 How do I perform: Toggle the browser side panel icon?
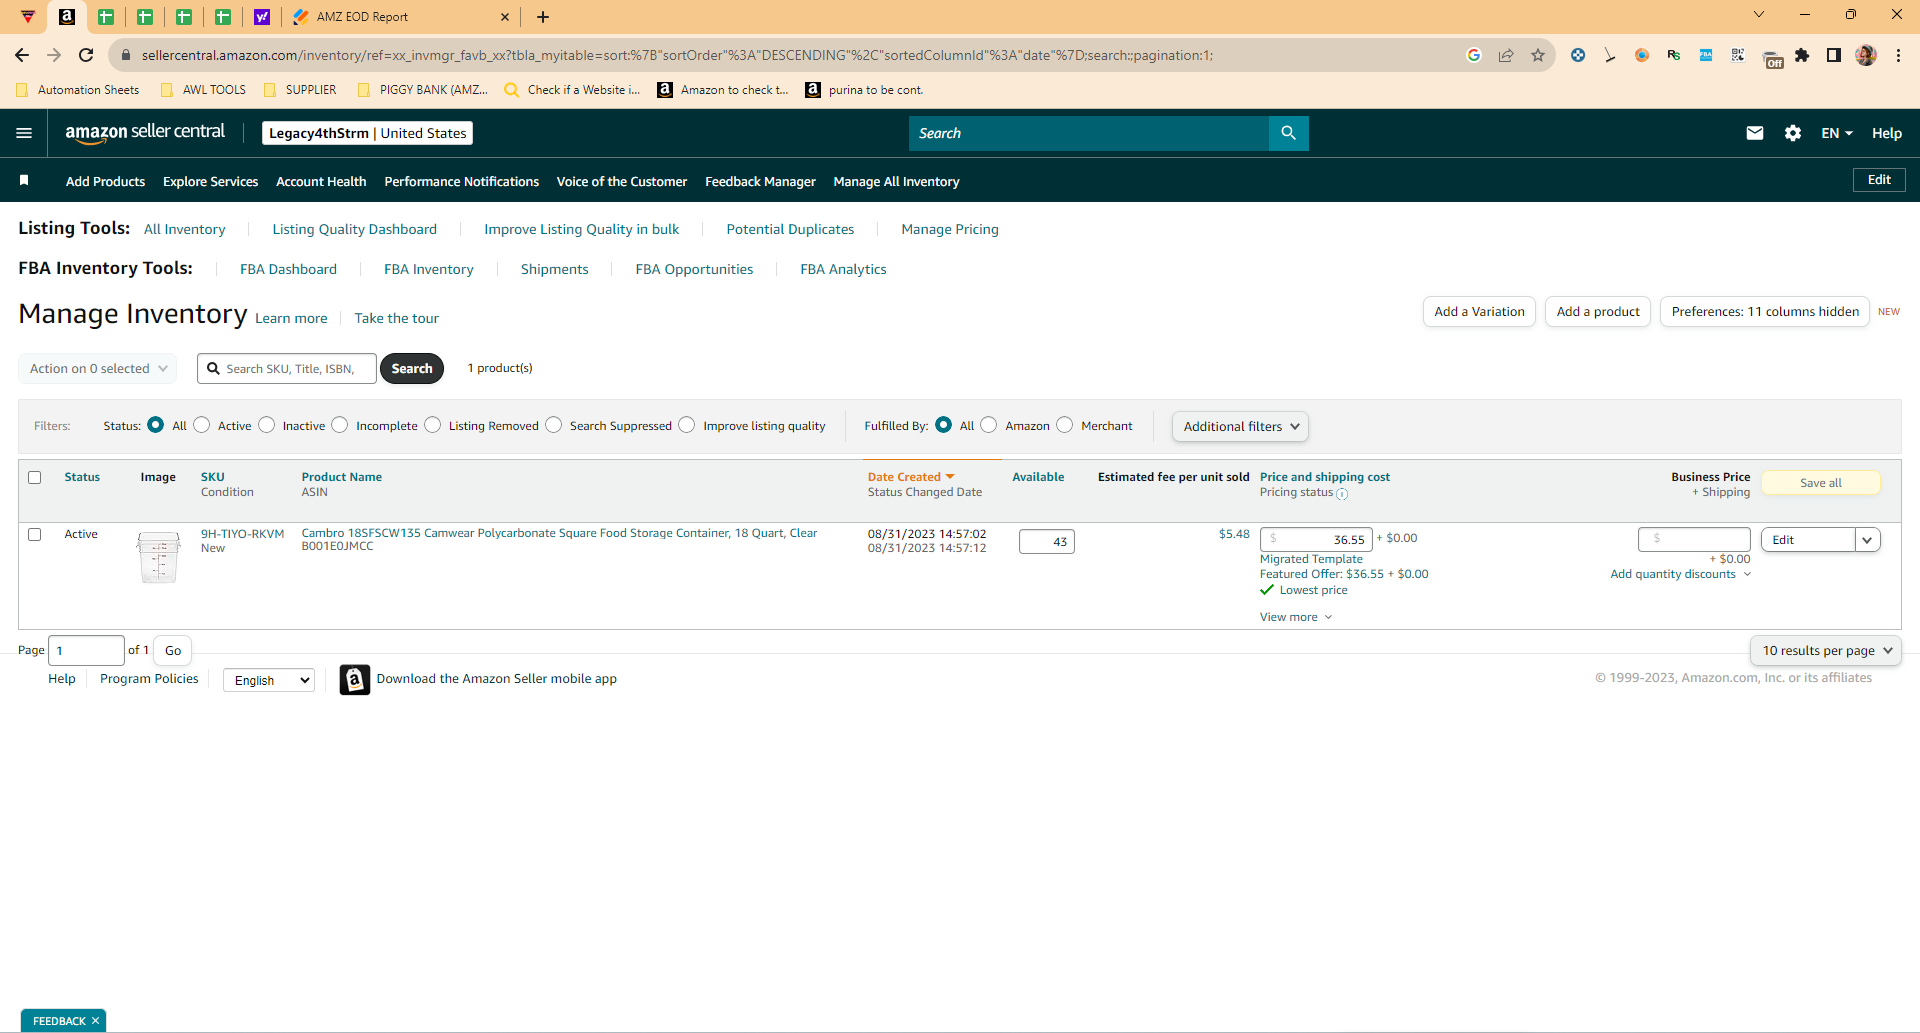point(1834,55)
